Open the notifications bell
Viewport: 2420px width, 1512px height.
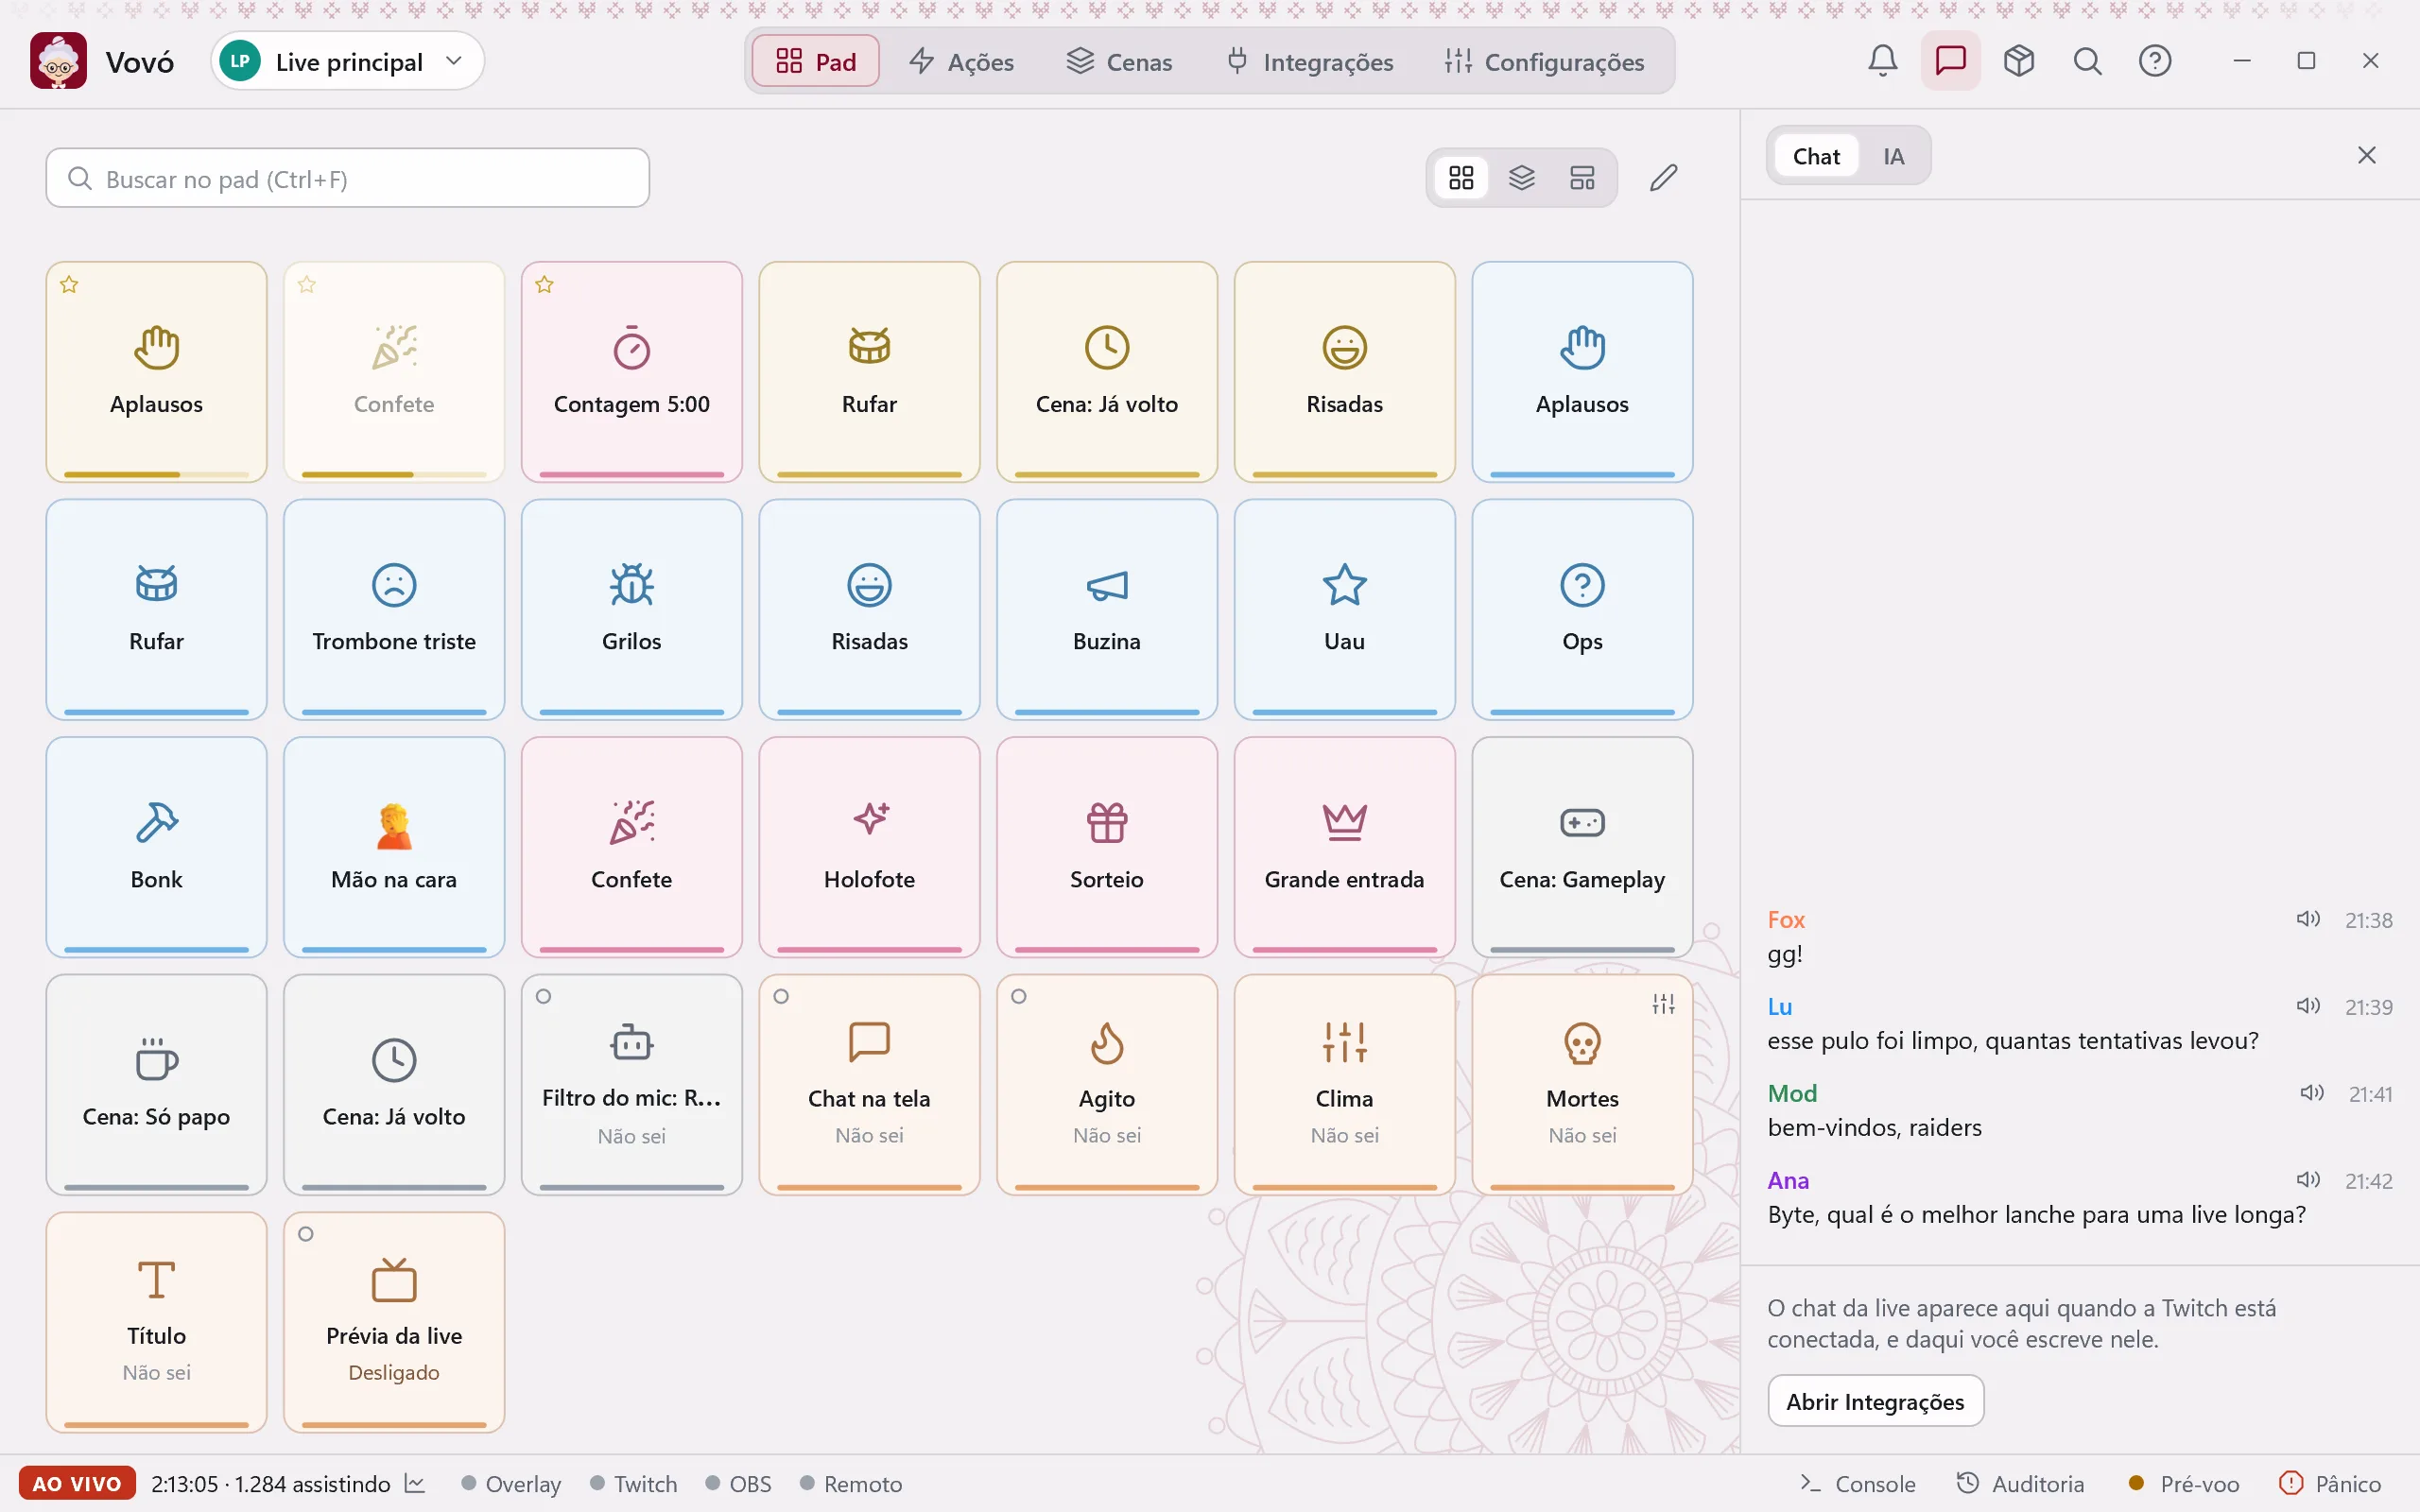click(x=1882, y=61)
